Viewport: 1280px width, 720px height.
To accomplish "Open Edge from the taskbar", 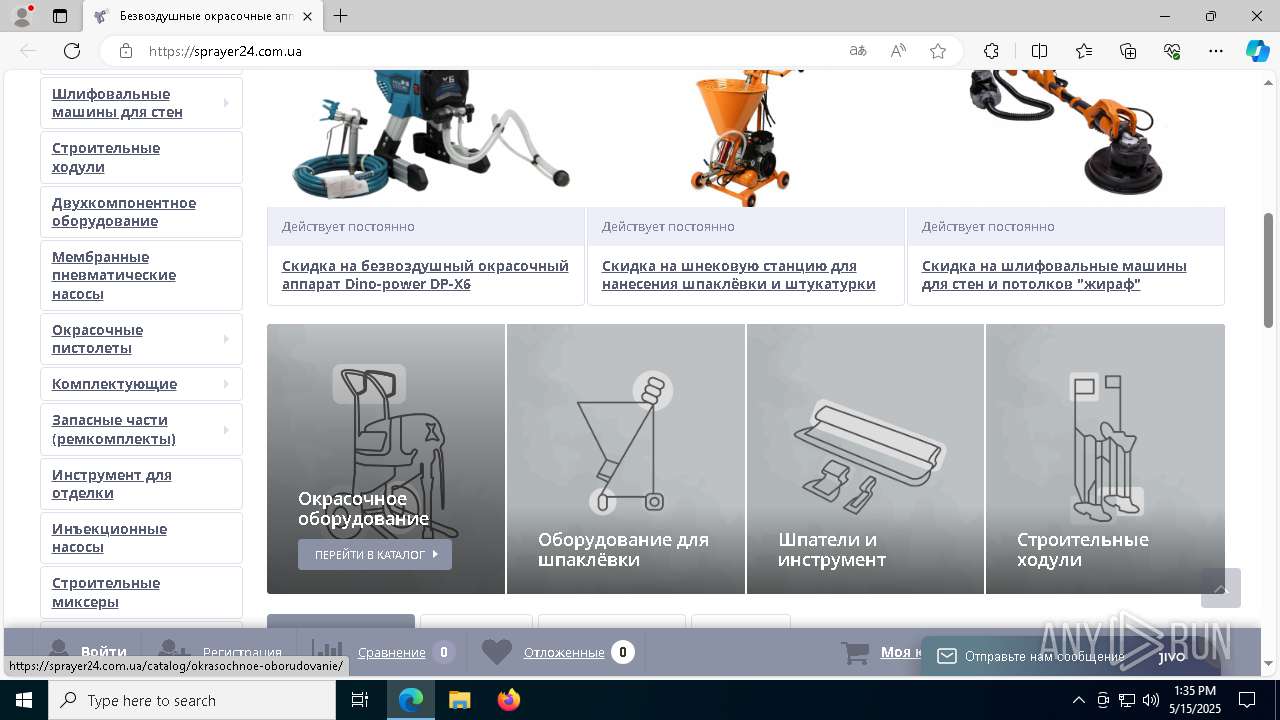I will (x=411, y=700).
